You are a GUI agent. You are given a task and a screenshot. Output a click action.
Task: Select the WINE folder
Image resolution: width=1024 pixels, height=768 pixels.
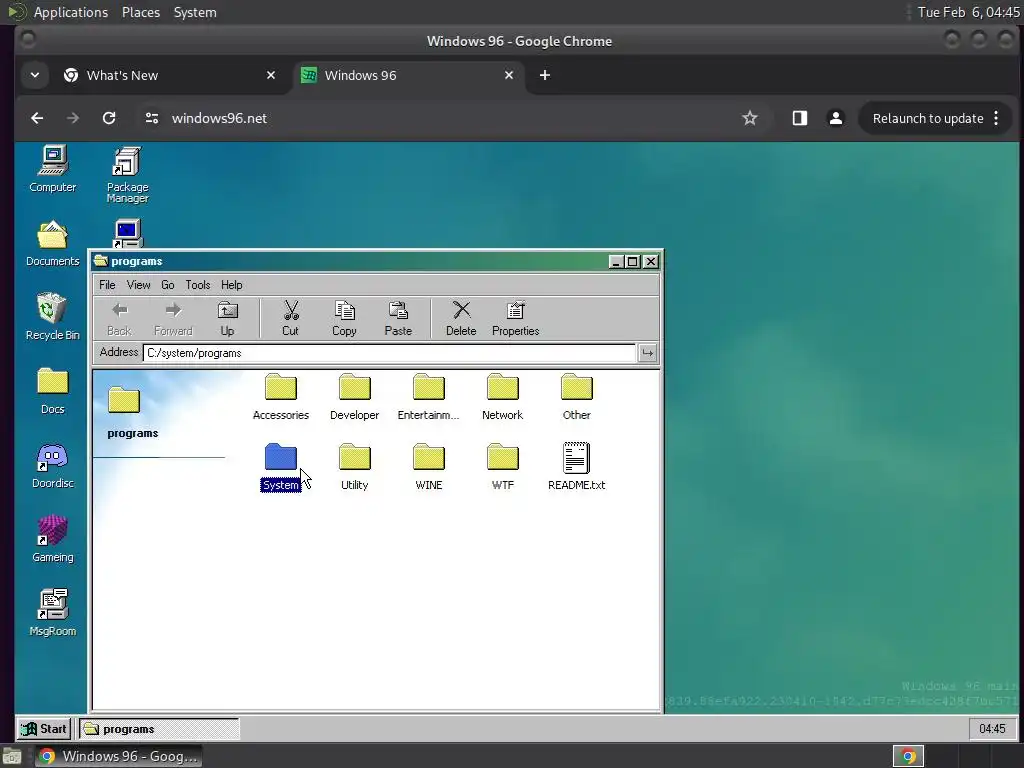point(428,467)
